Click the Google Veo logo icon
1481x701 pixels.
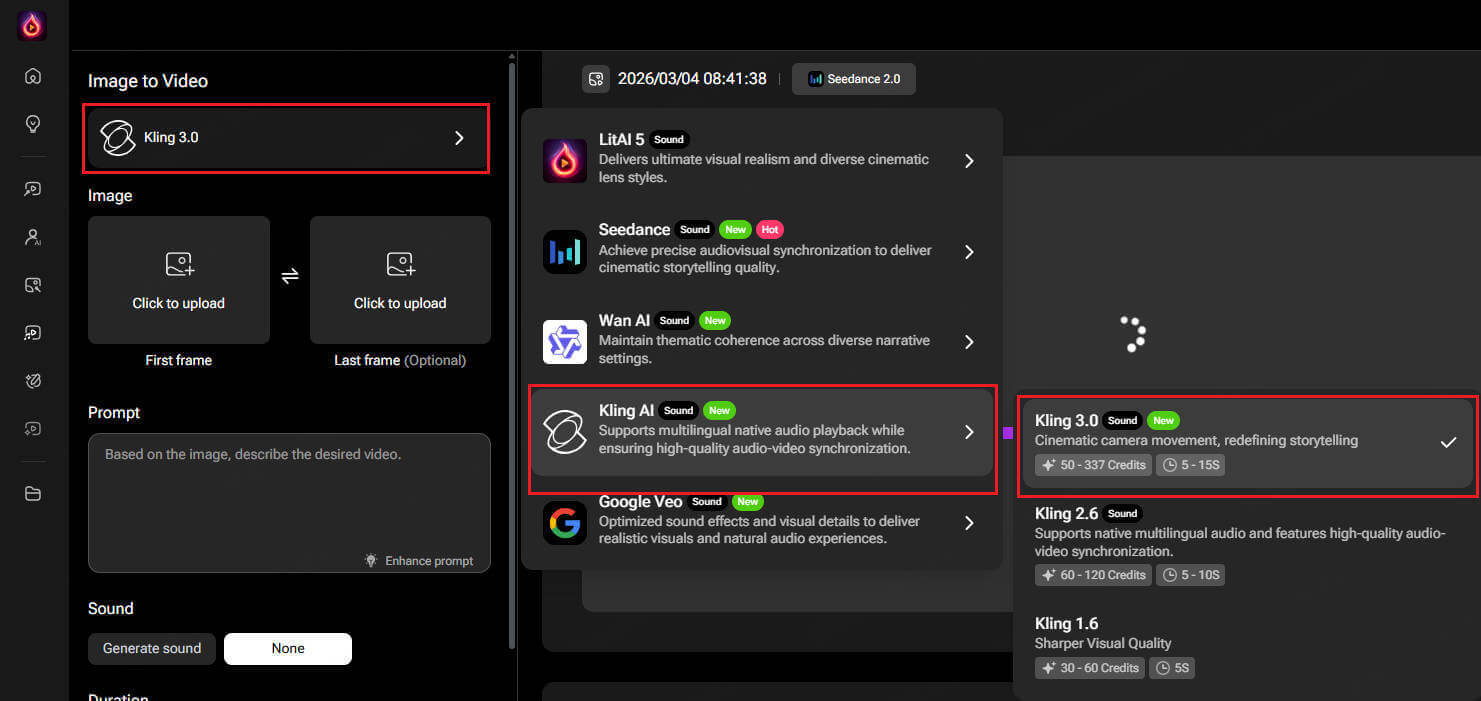564,523
